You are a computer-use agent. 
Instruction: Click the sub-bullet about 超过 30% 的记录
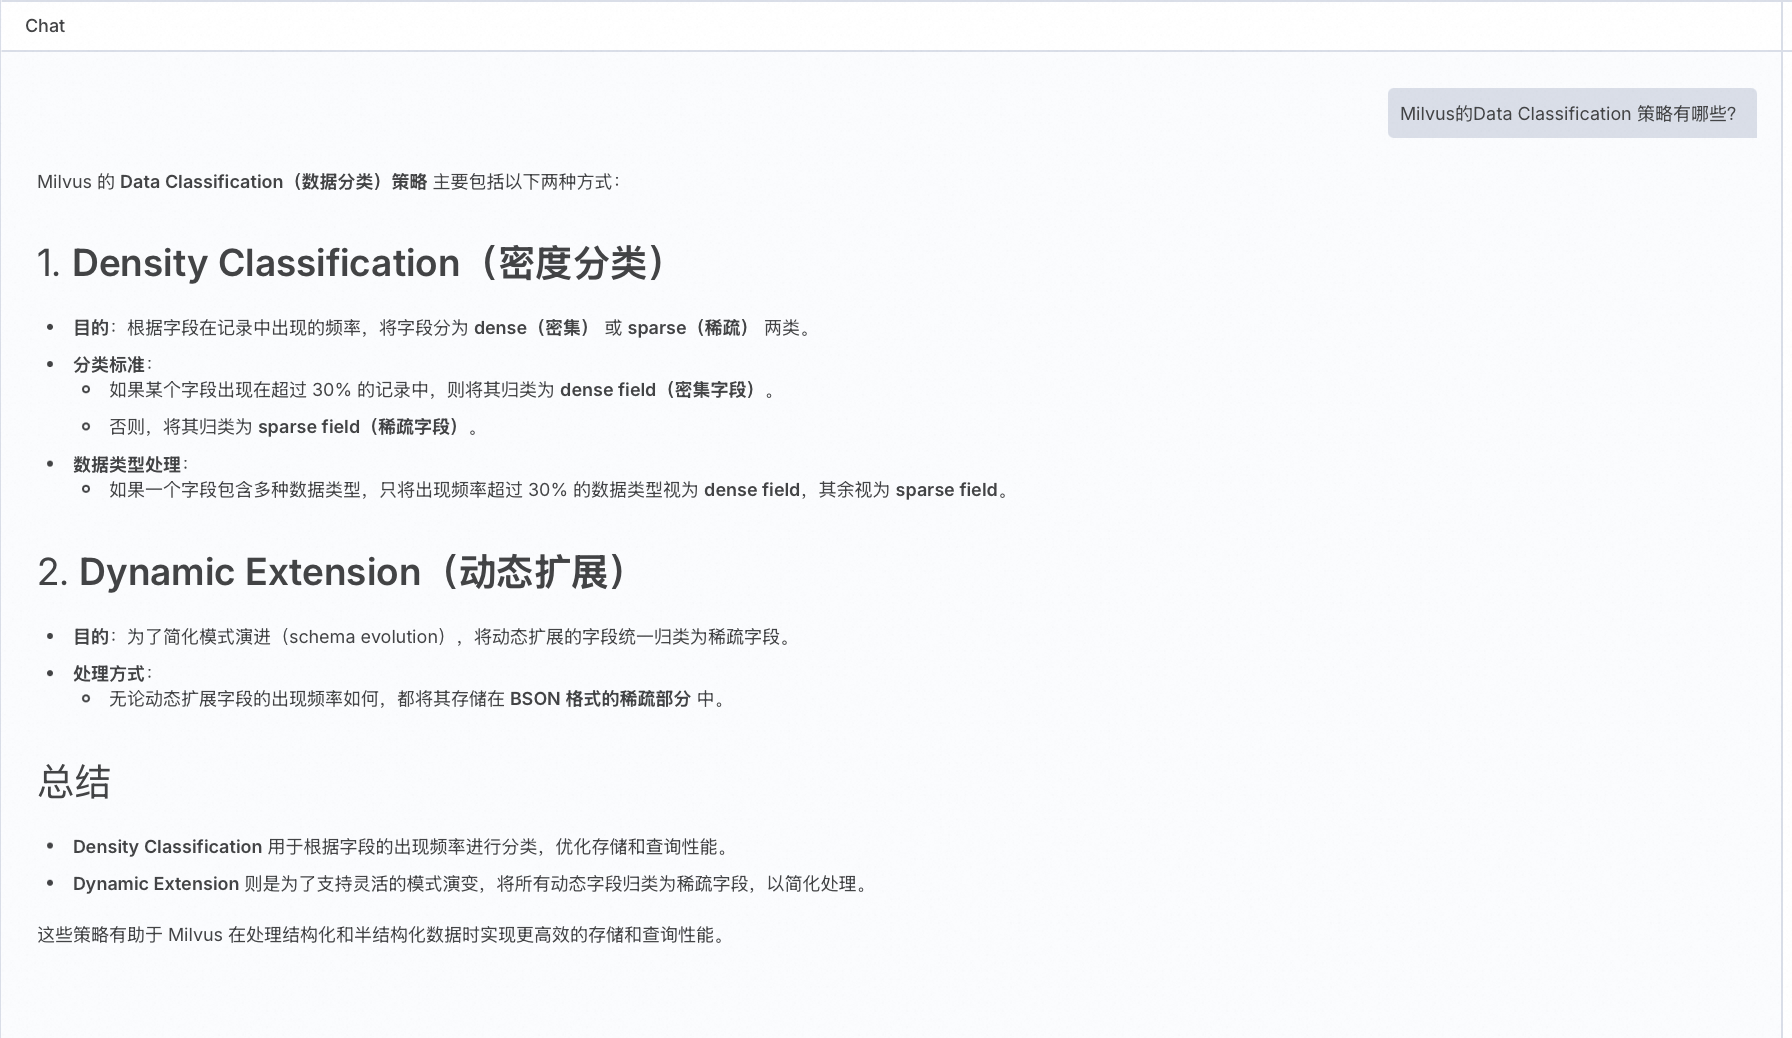441,390
